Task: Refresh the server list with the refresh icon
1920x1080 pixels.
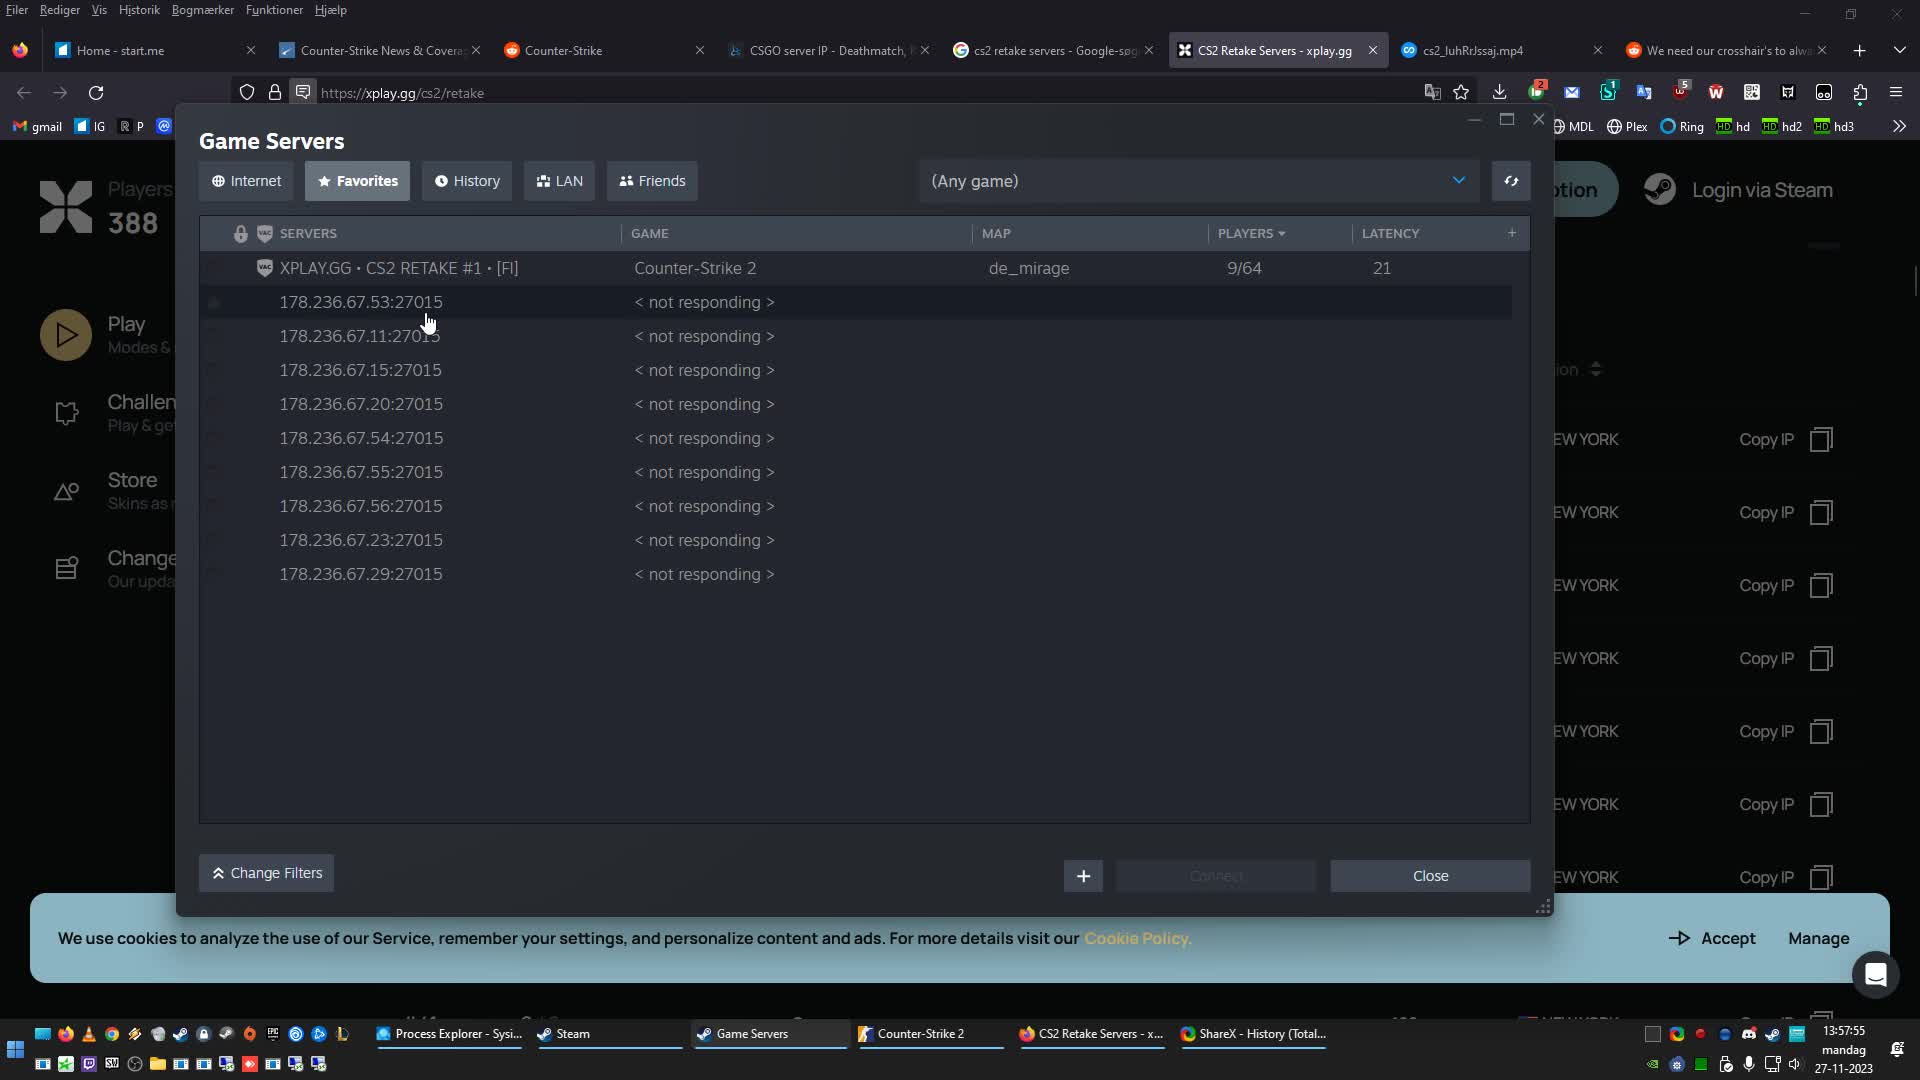Action: pyautogui.click(x=1511, y=181)
